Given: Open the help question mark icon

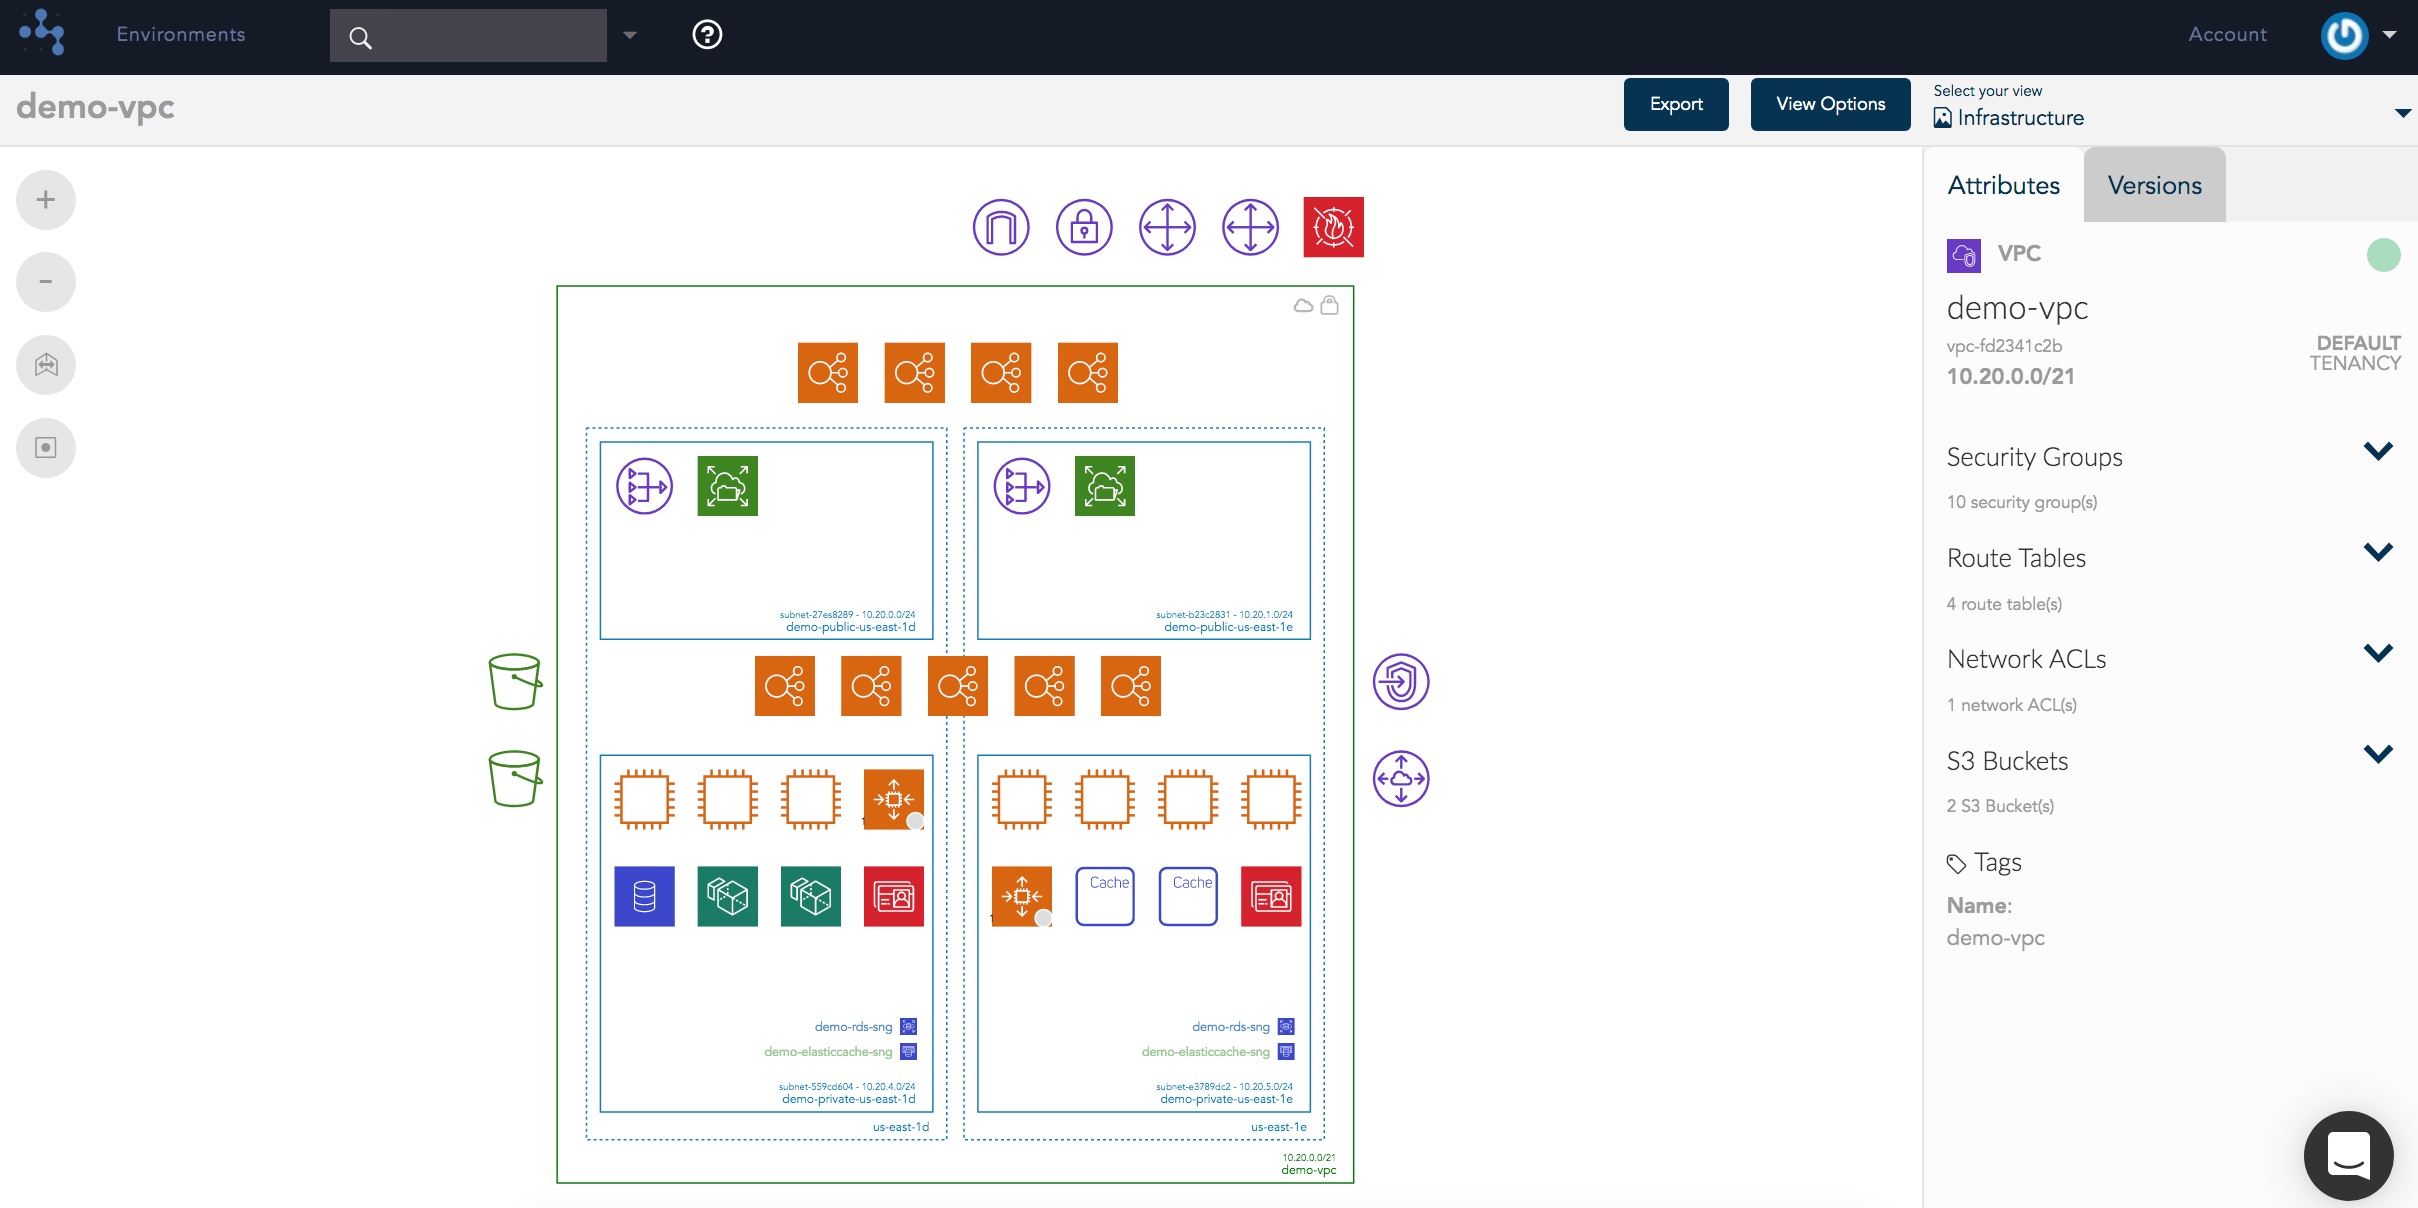Looking at the screenshot, I should pyautogui.click(x=707, y=35).
